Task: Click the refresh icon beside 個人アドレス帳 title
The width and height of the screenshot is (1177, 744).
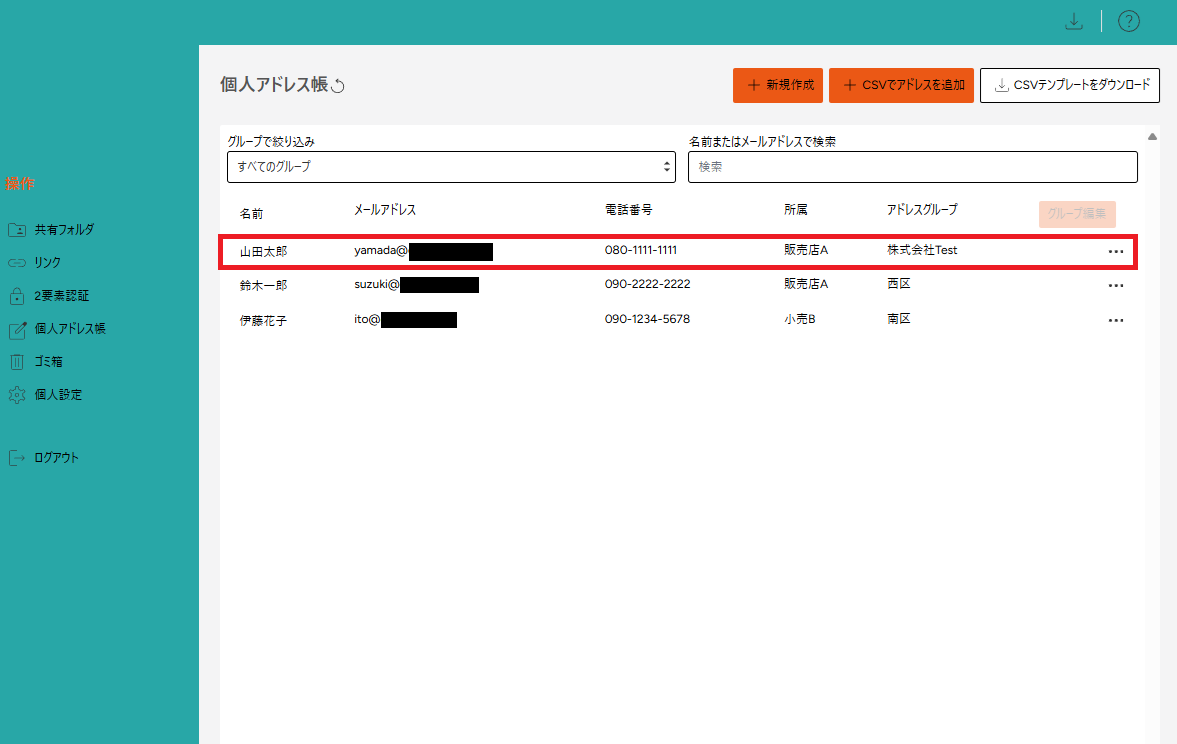Action: point(338,86)
